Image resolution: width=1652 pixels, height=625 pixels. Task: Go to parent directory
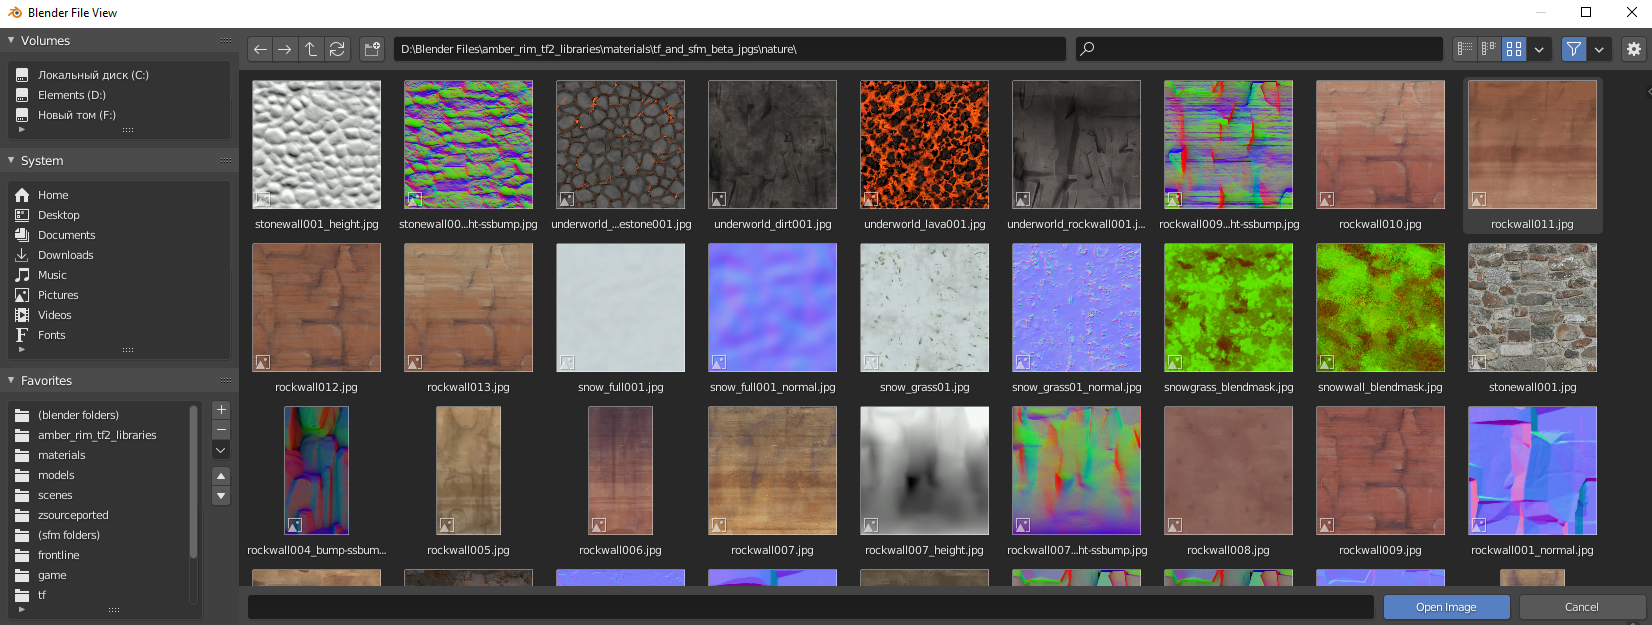coord(311,49)
